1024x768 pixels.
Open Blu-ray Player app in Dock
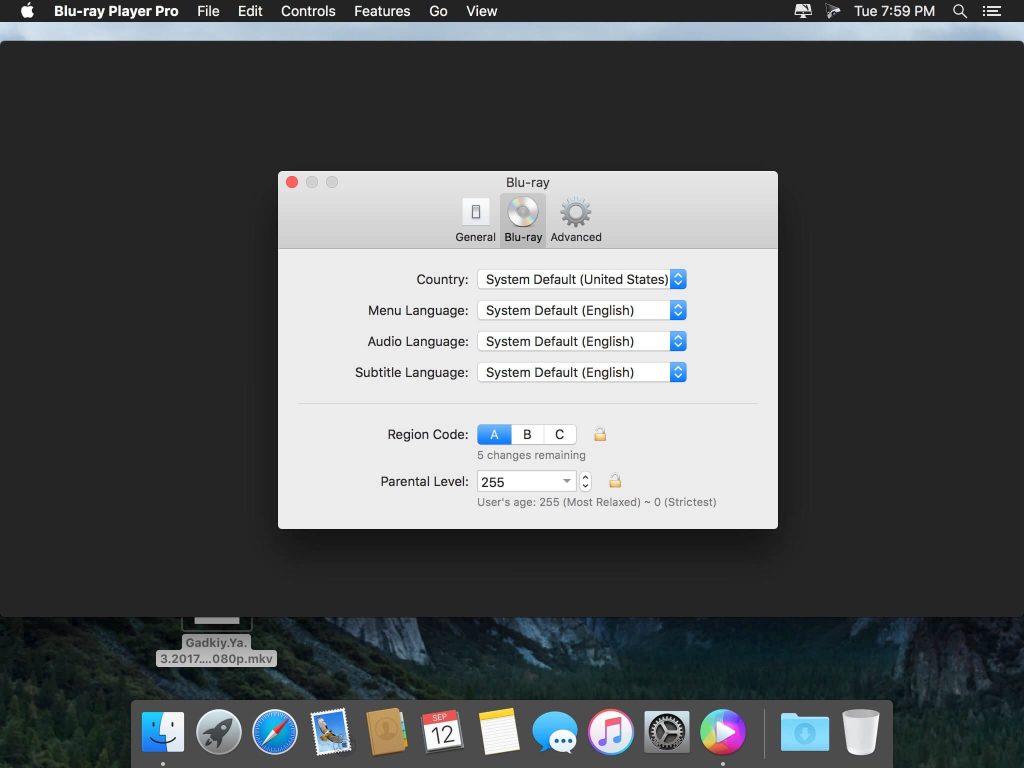(722, 732)
